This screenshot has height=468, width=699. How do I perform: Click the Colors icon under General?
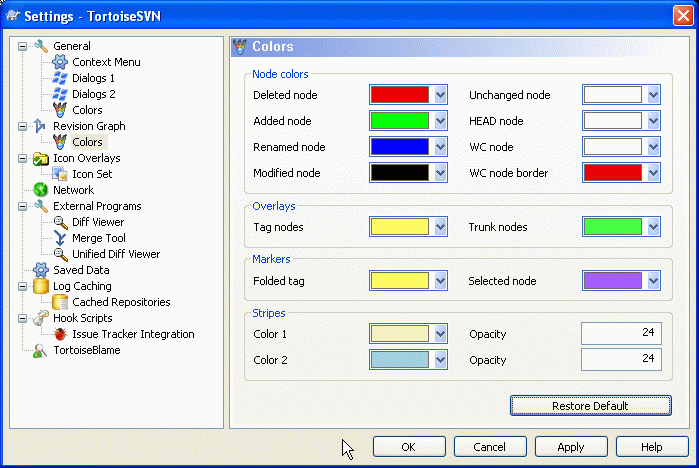(60, 110)
